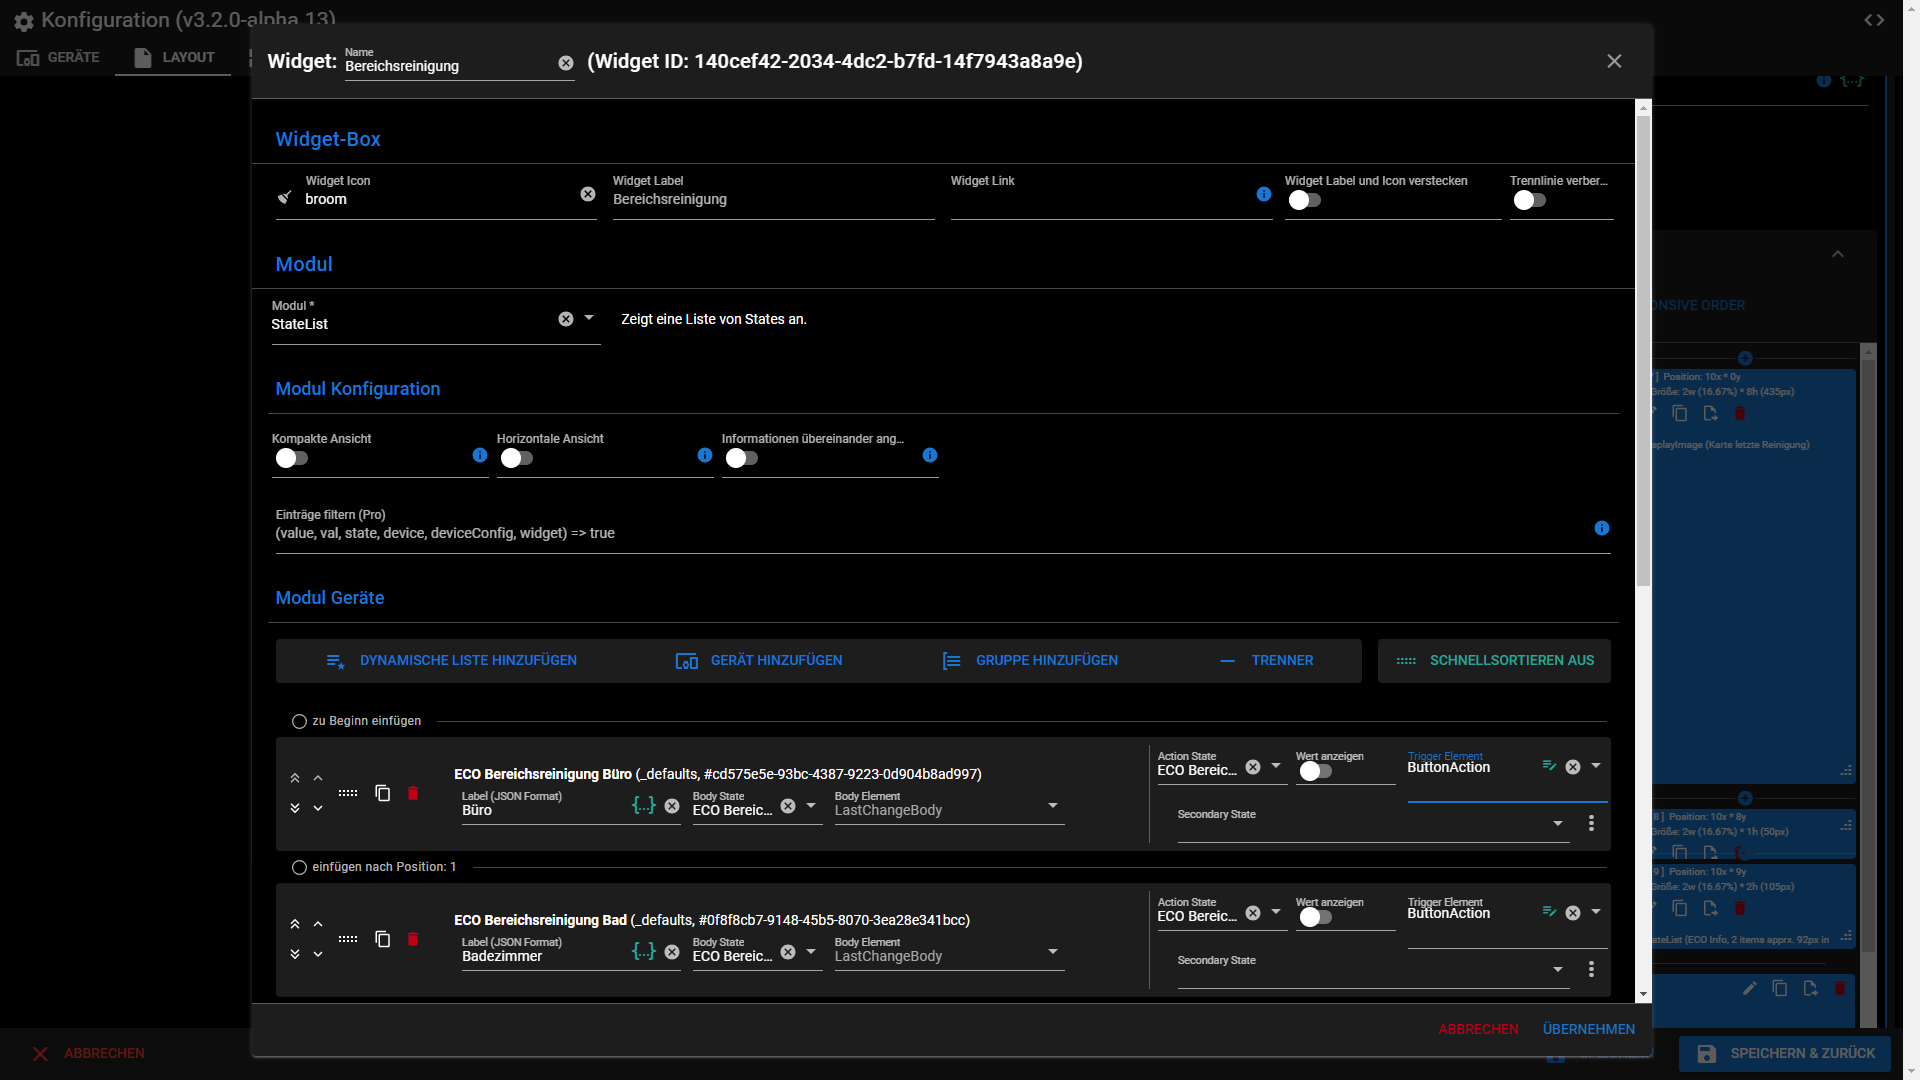Click SPEICHERN & ZURÜCK button
The width and height of the screenshot is (1920, 1080).
click(x=1785, y=1053)
